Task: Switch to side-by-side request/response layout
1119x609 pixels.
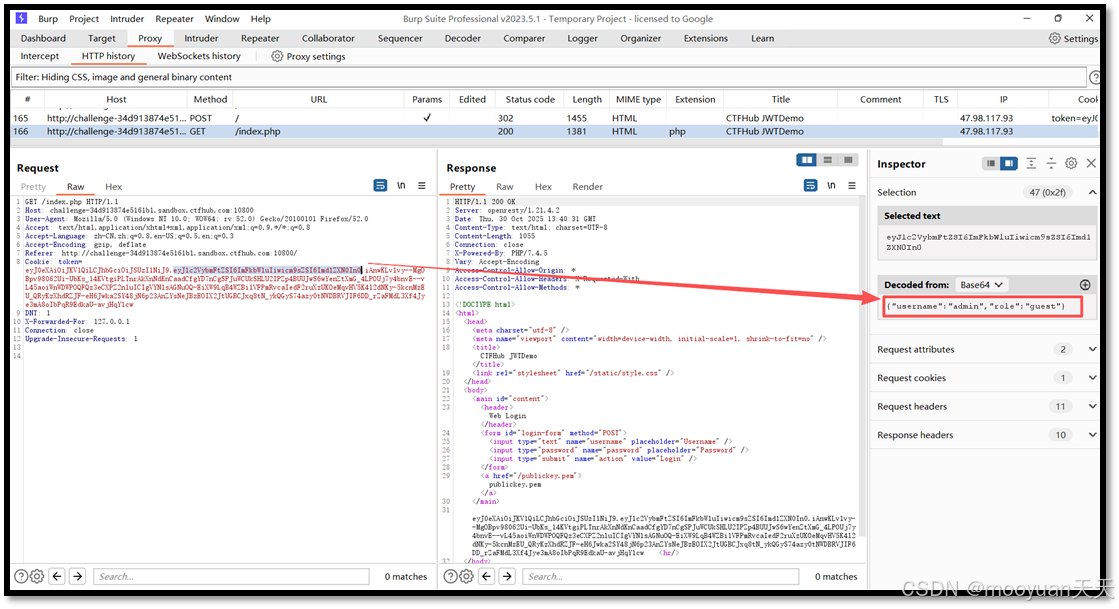Action: [x=807, y=160]
